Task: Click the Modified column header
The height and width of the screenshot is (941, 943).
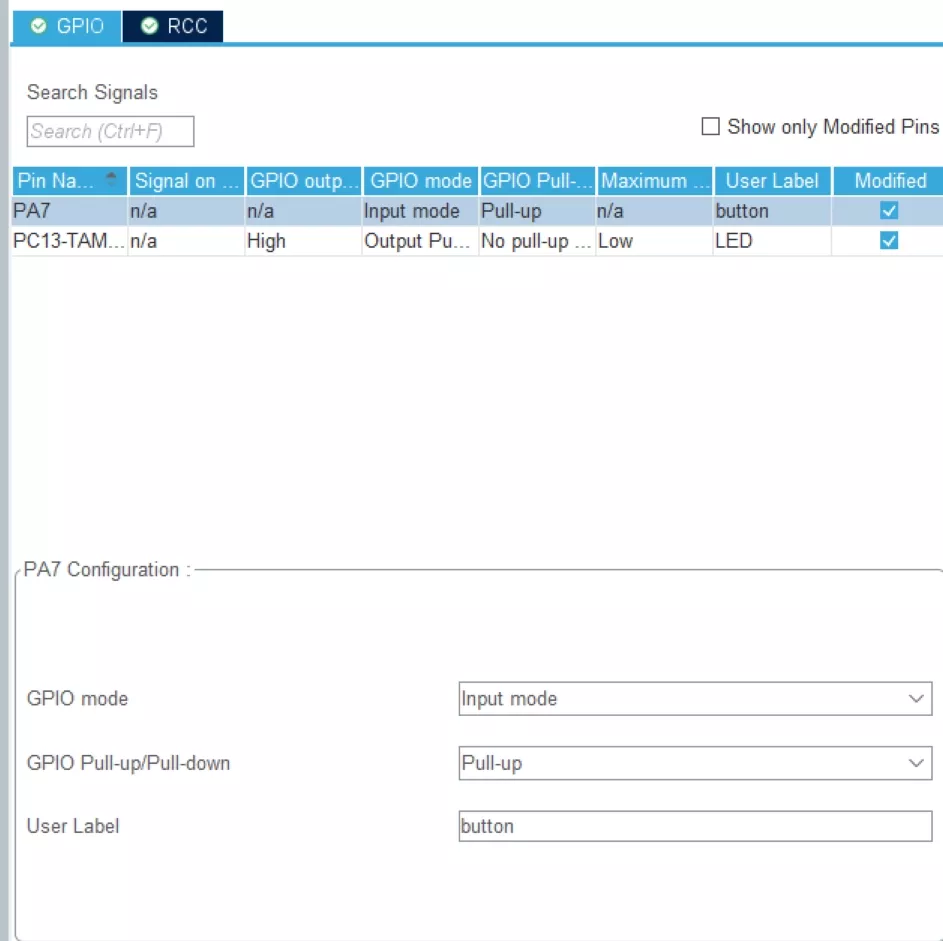Action: pyautogui.click(x=890, y=181)
